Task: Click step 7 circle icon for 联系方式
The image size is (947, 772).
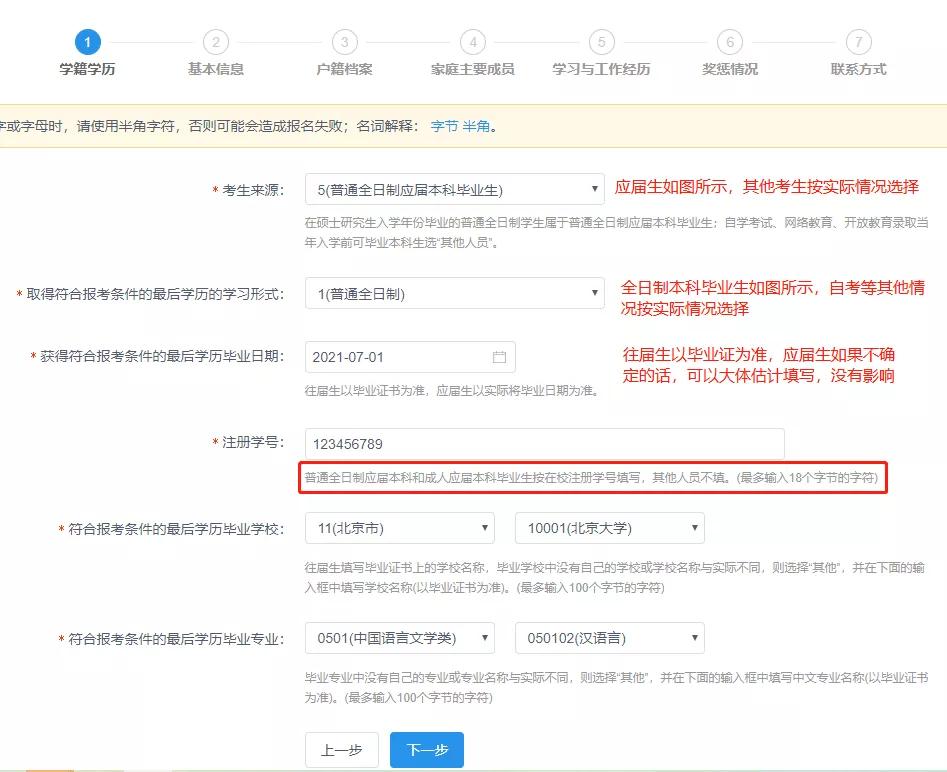Action: [x=857, y=42]
